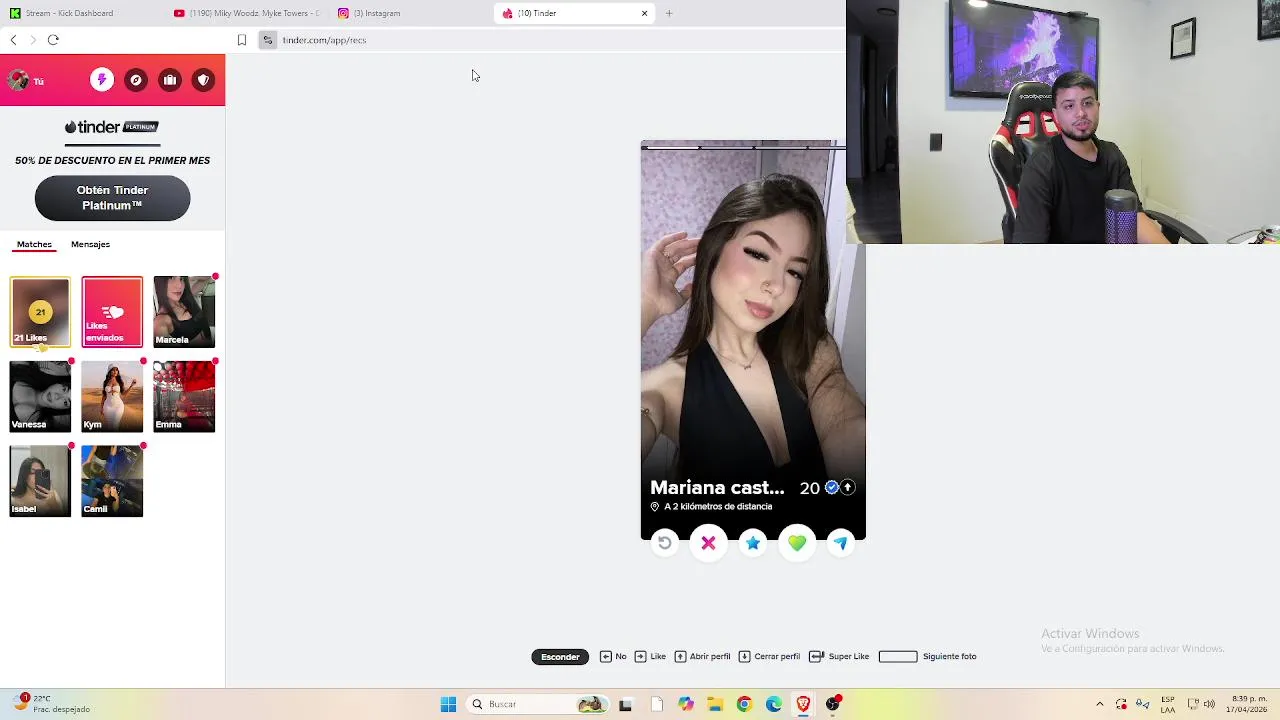Viewport: 1280px width, 720px height.
Task: Click the browser bookmark icon
Action: coord(242,40)
